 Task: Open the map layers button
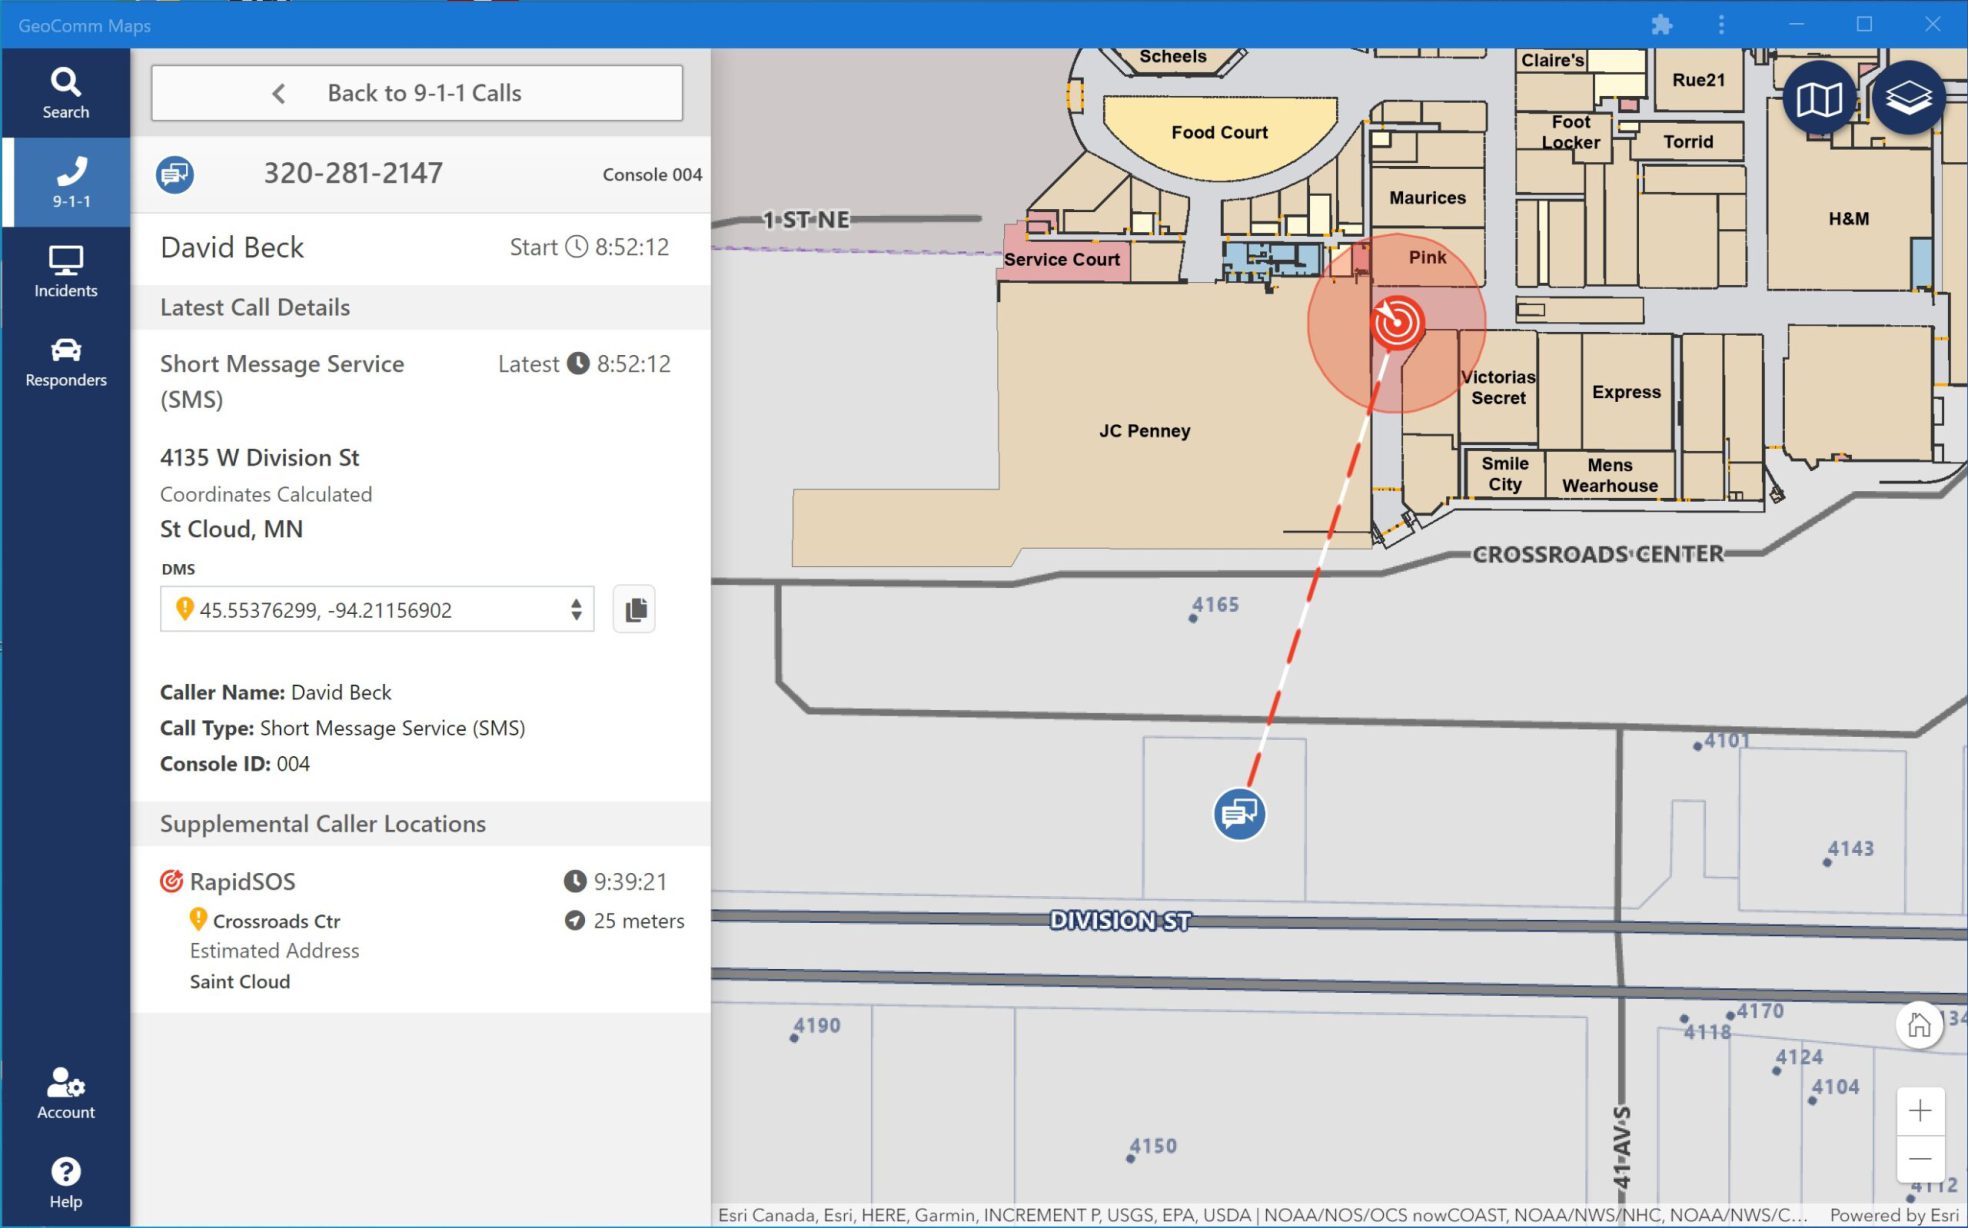tap(1908, 98)
